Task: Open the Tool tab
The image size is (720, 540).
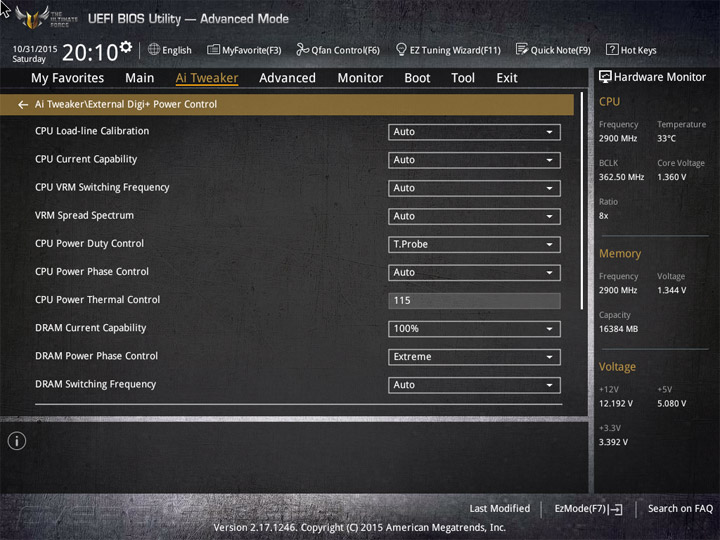Action: tap(463, 78)
